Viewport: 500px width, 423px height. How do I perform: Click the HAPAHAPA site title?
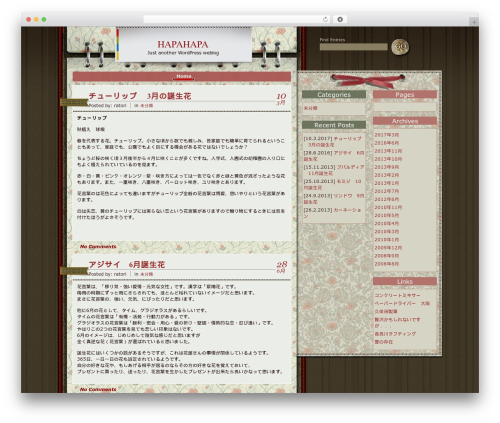coord(183,44)
